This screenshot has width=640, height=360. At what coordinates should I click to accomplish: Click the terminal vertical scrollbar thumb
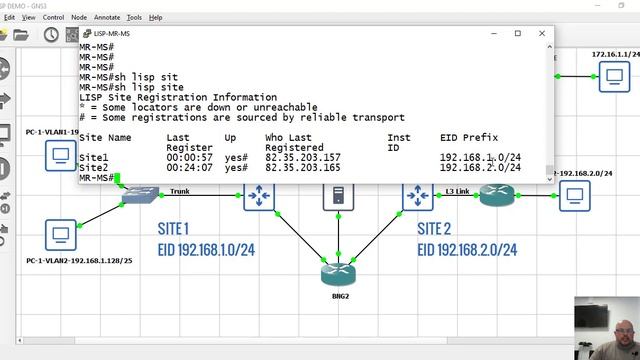[x=549, y=169]
